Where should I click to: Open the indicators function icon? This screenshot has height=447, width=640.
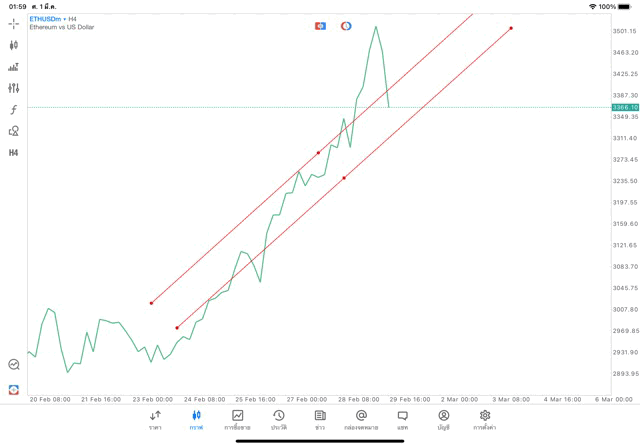[x=14, y=110]
